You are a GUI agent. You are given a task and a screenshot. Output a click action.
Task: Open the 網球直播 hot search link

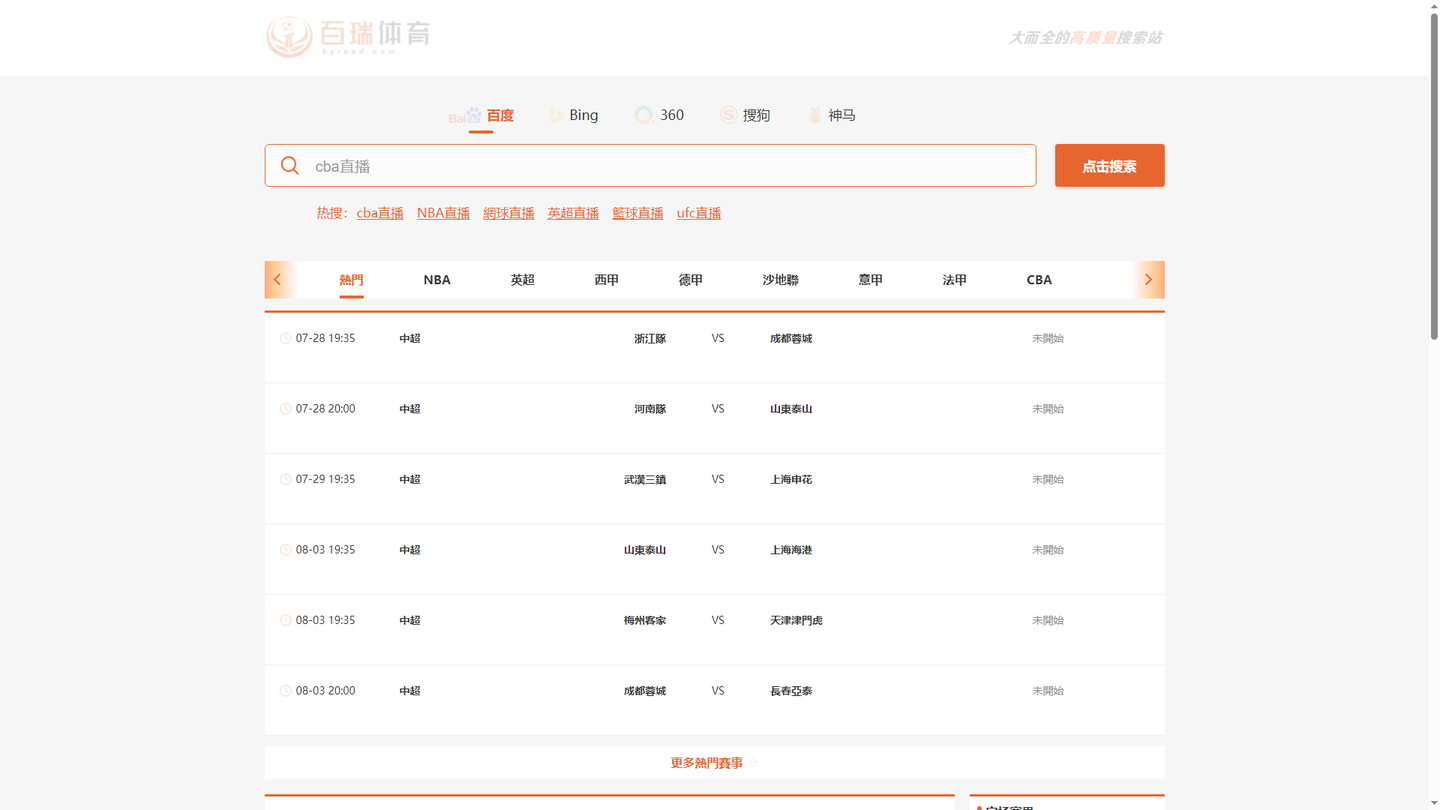[509, 213]
